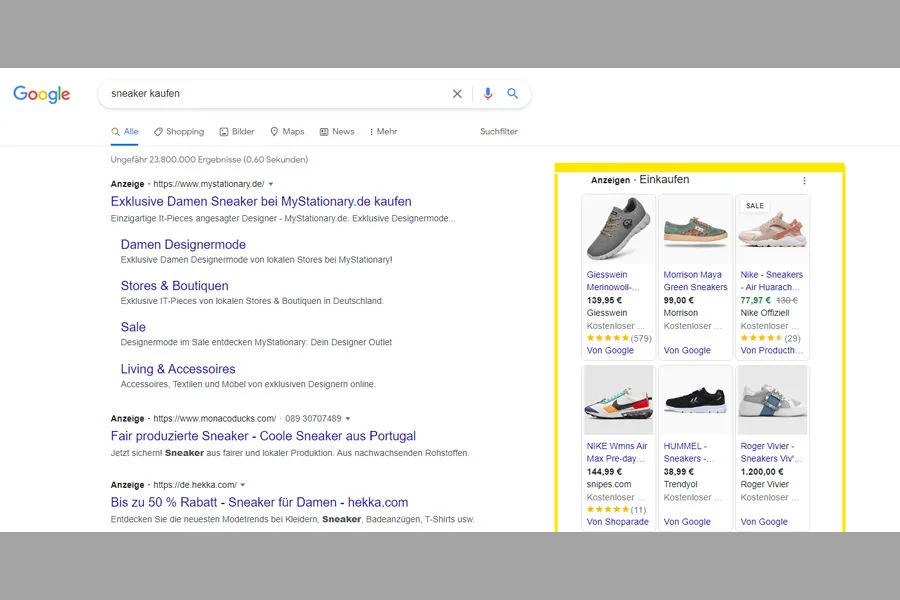The height and width of the screenshot is (600, 900).
Task: Click the snipes.com seller name
Action: click(609, 485)
